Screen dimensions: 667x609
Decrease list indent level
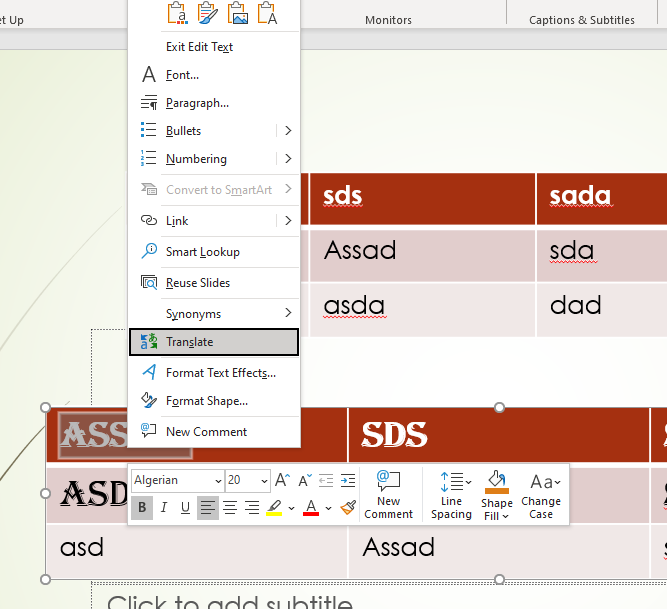click(326, 481)
